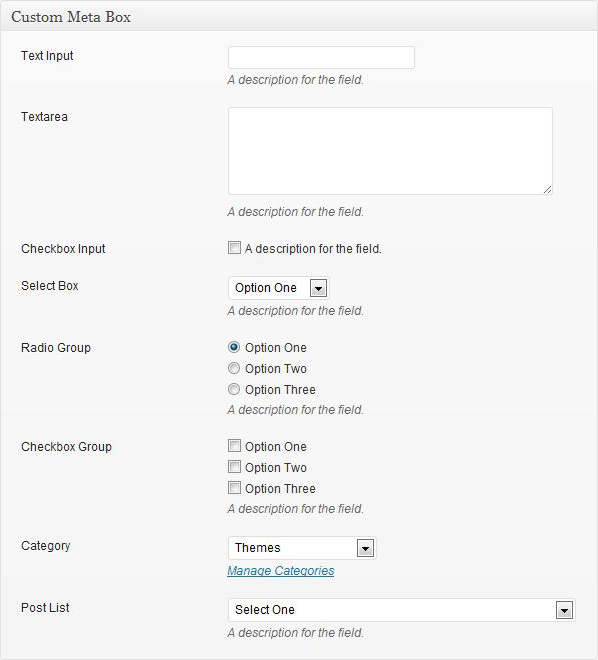Viewport: 598px width, 660px height.
Task: Check Option One in Checkbox Group
Action: pos(234,445)
